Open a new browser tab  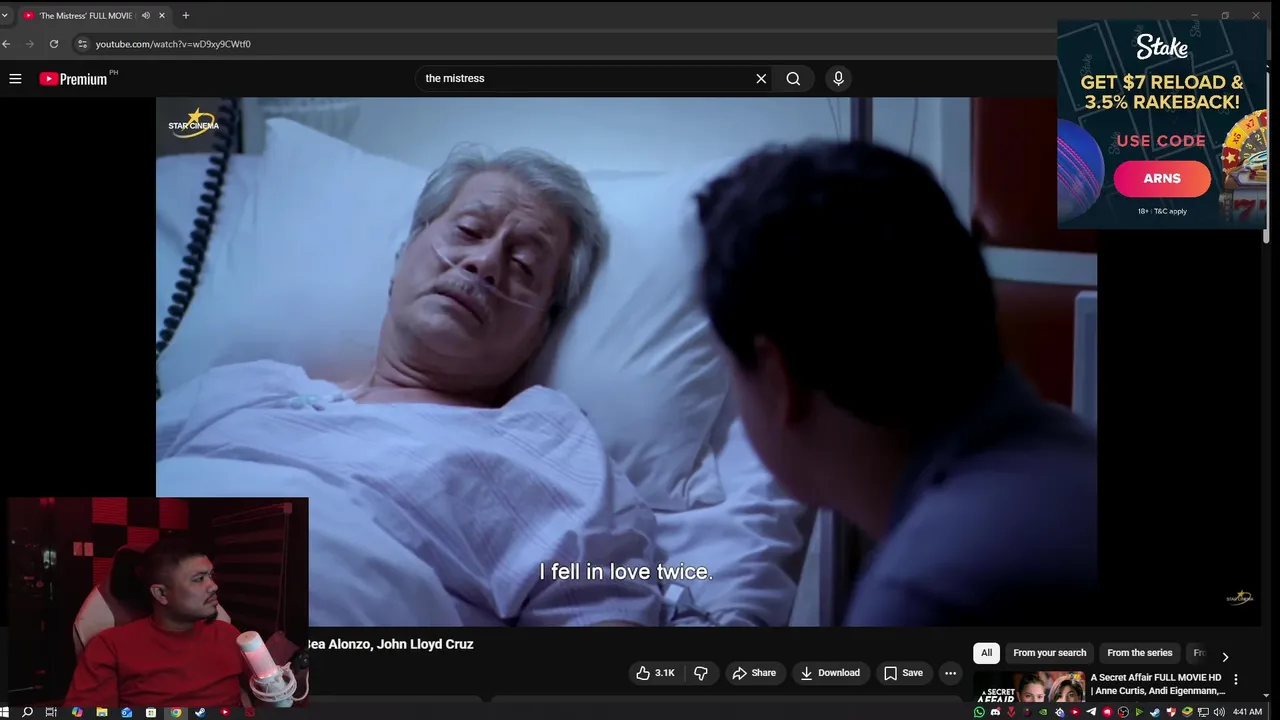186,15
